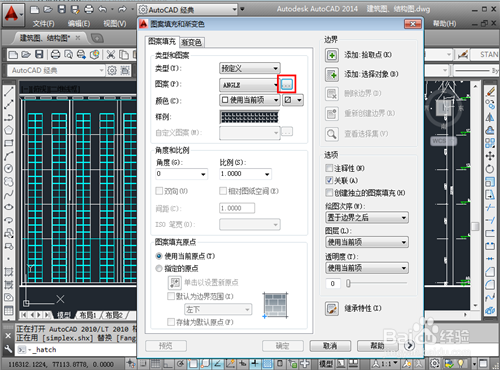Viewport: 500px width, 370px height.
Task: Click new drawing tab plus button
Action: (97, 38)
